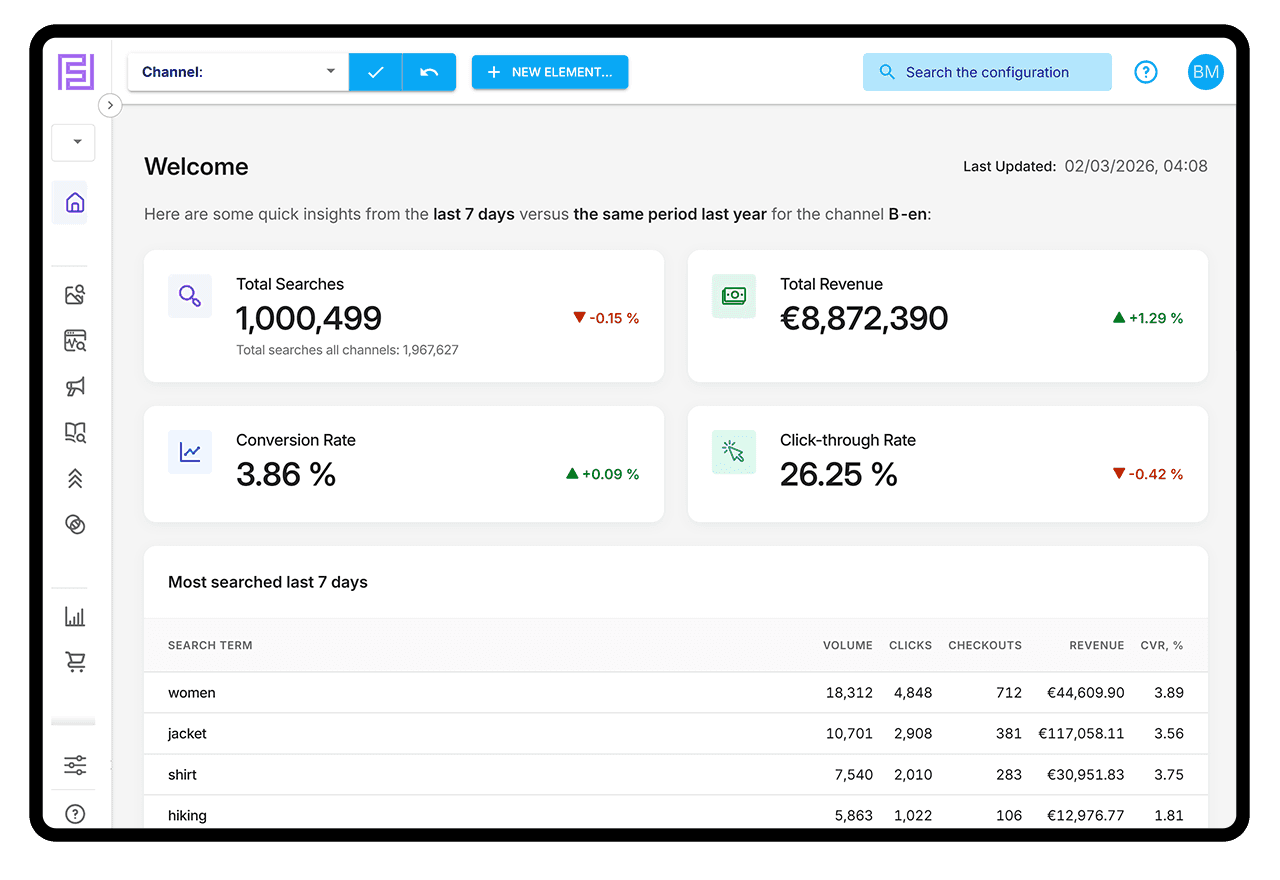Screen dimensions: 1280x880
Task: Open help via the top question mark icon
Action: (1146, 72)
